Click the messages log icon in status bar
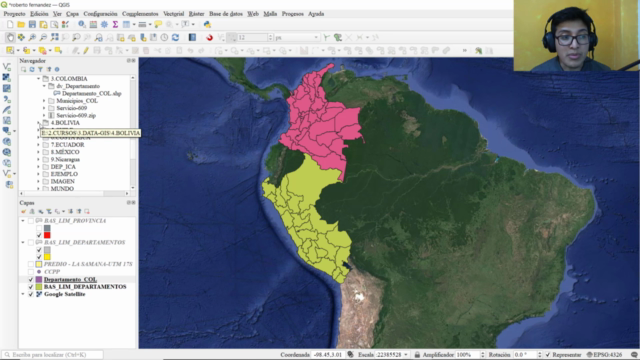This screenshot has height=360, width=640. [634, 355]
